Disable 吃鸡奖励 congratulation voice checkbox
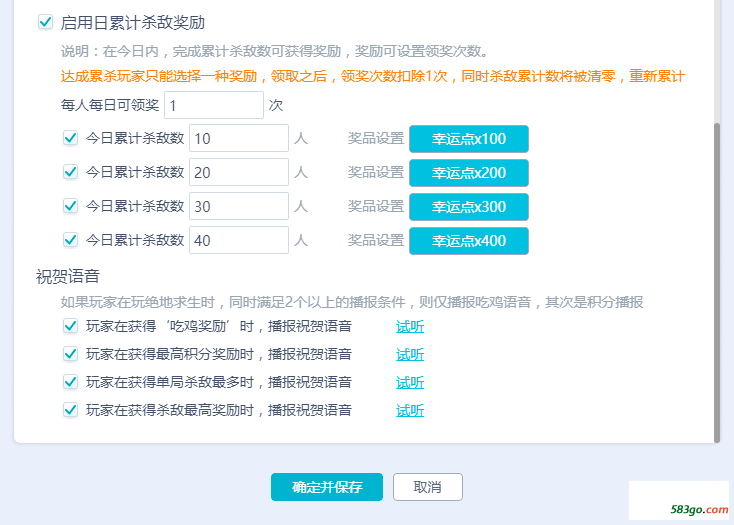This screenshot has width=734, height=525. point(70,326)
